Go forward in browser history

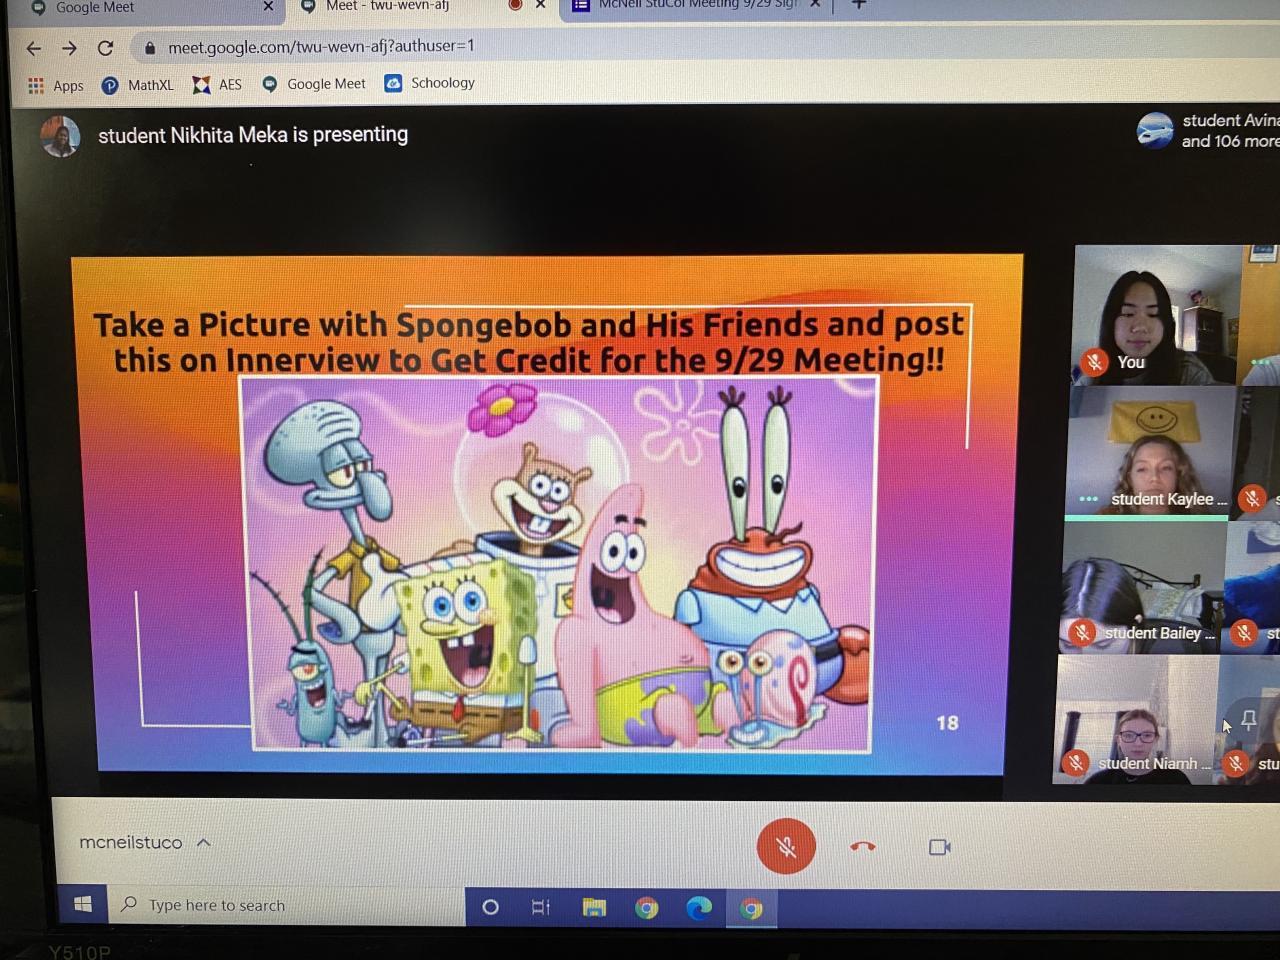pyautogui.click(x=69, y=48)
